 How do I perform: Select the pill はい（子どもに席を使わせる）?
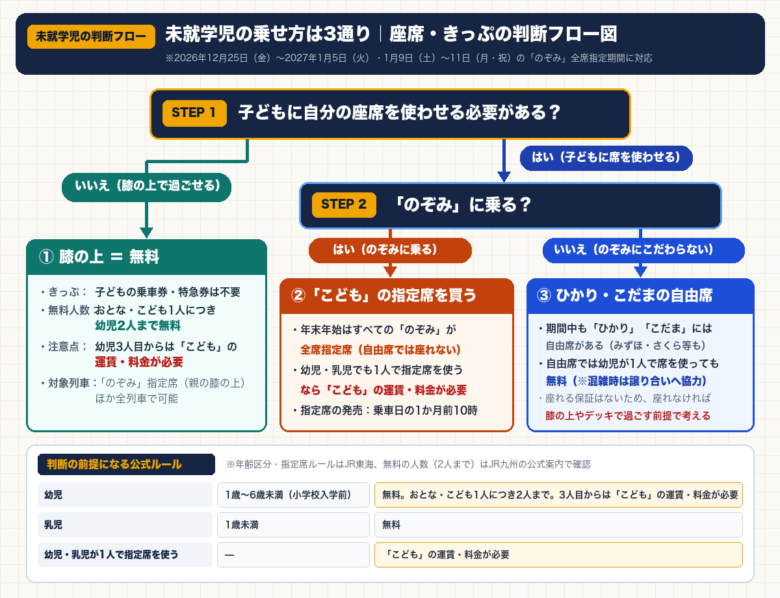pyautogui.click(x=606, y=158)
